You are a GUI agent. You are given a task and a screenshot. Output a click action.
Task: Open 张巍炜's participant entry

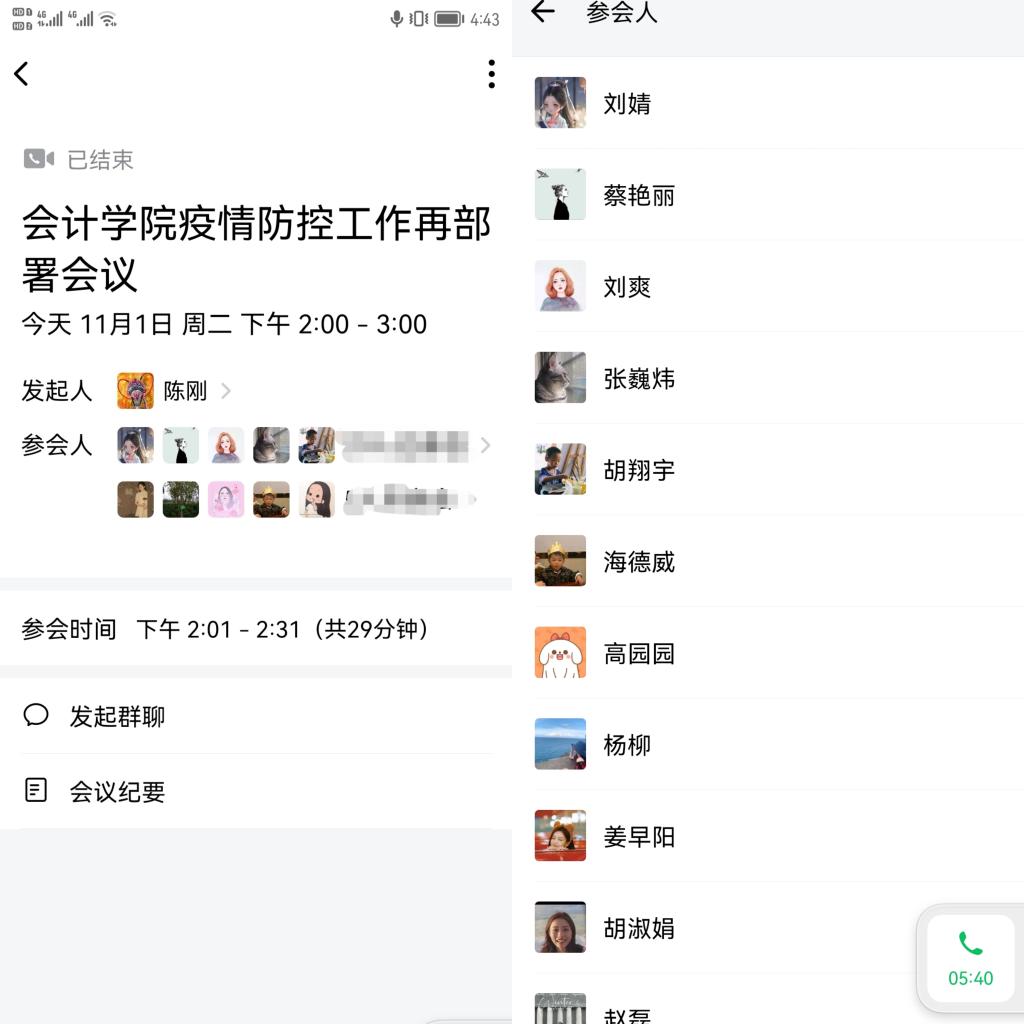click(x=779, y=377)
